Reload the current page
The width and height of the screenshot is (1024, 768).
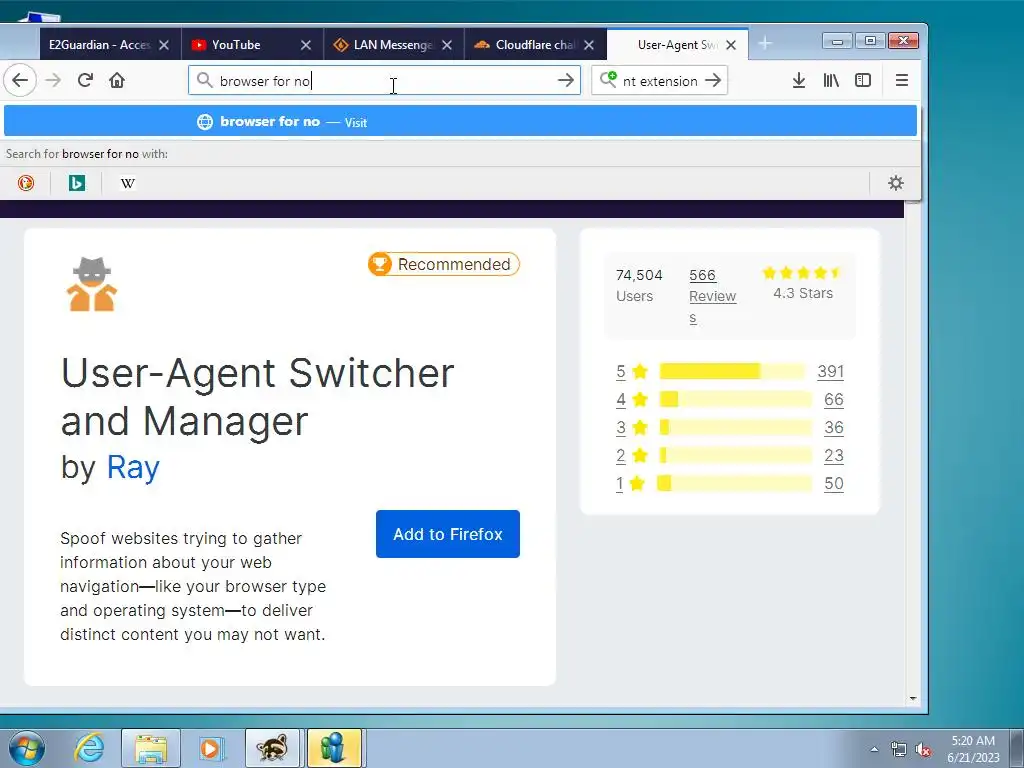(x=85, y=80)
